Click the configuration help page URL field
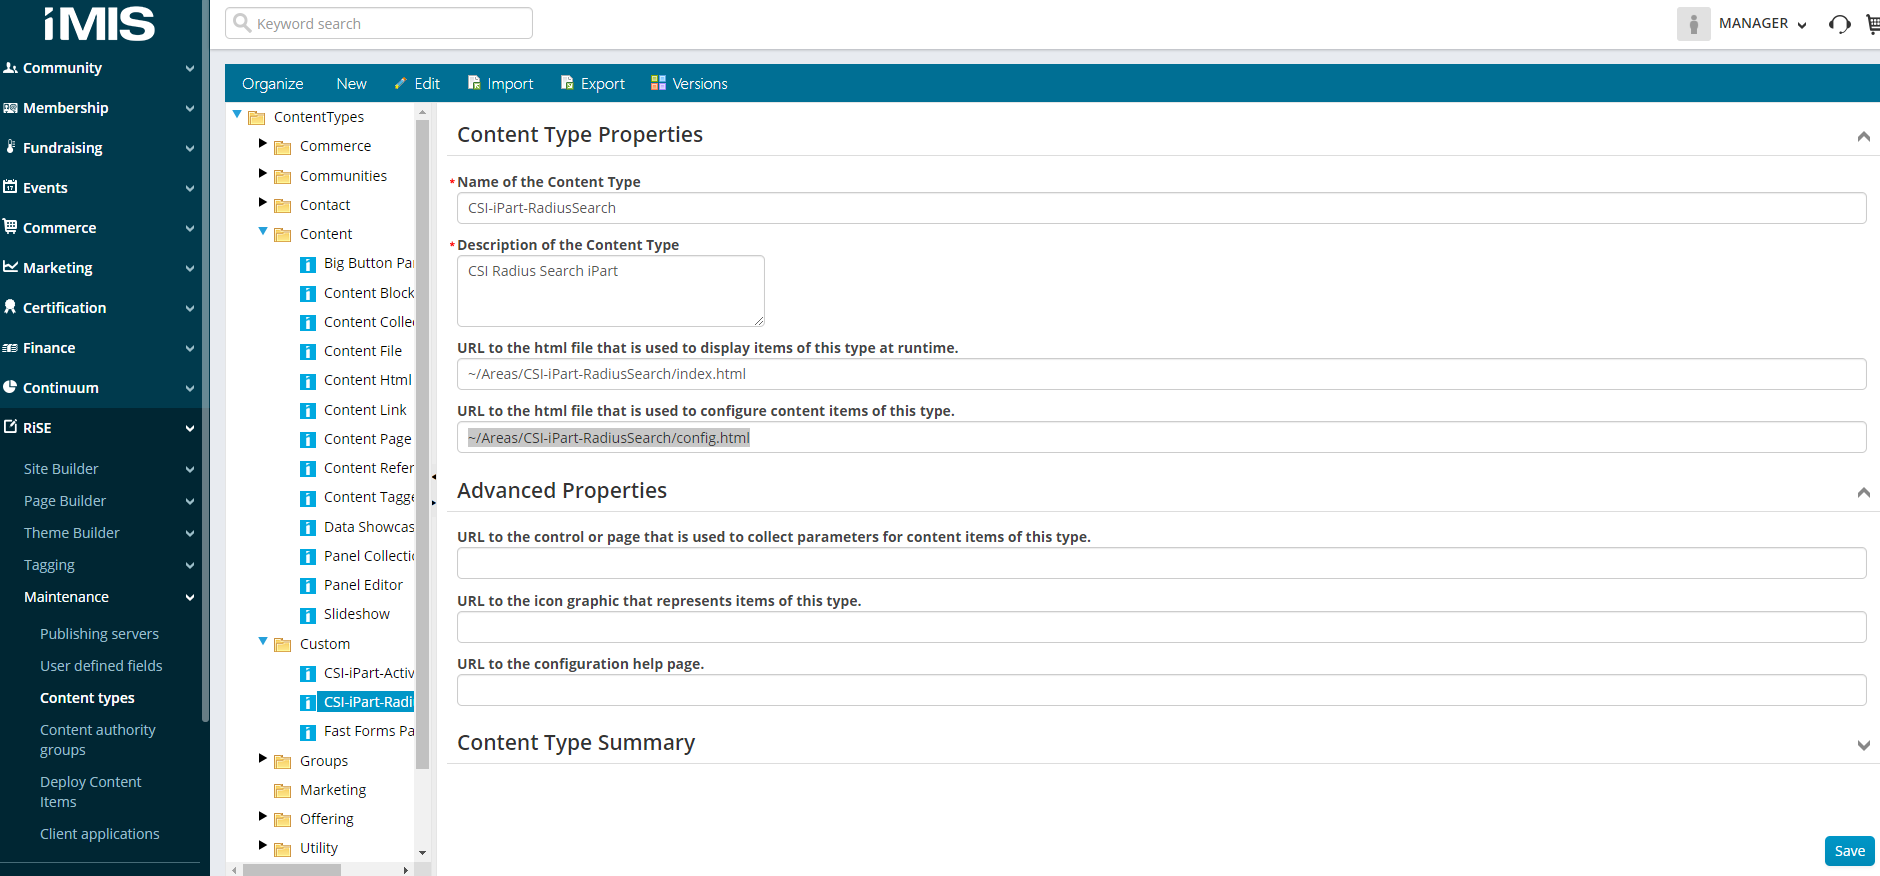 [x=1161, y=690]
